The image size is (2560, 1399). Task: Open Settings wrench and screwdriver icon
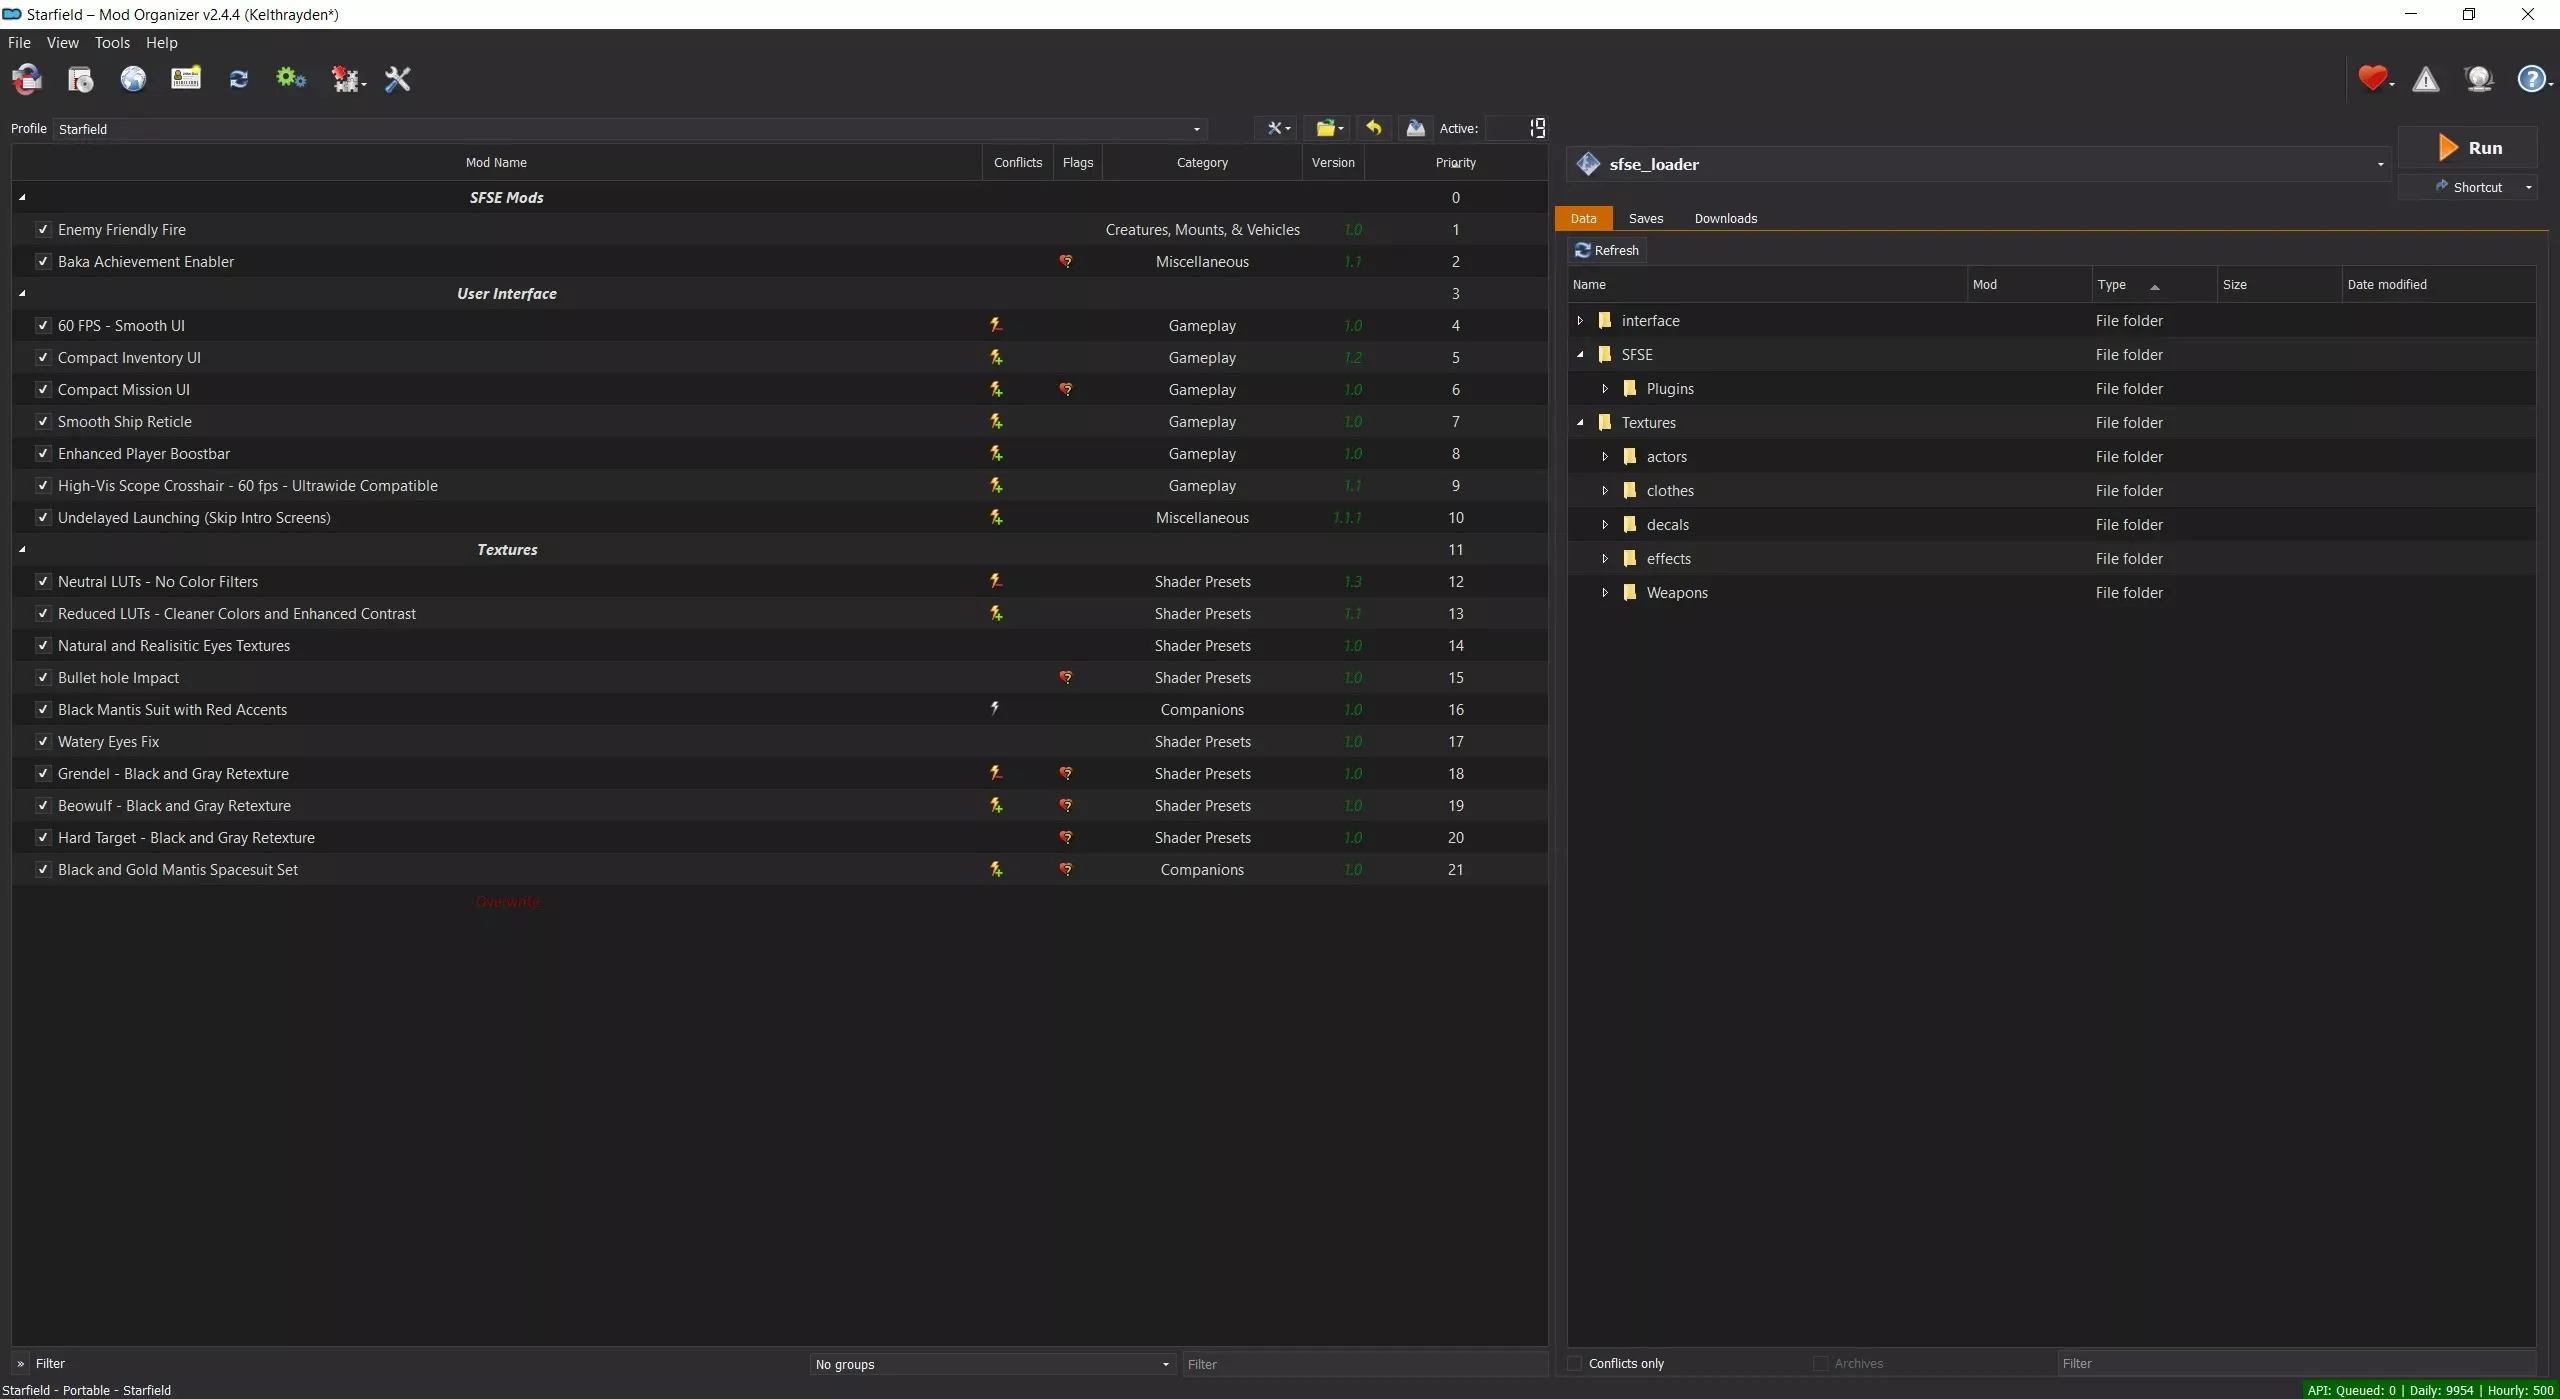click(398, 79)
